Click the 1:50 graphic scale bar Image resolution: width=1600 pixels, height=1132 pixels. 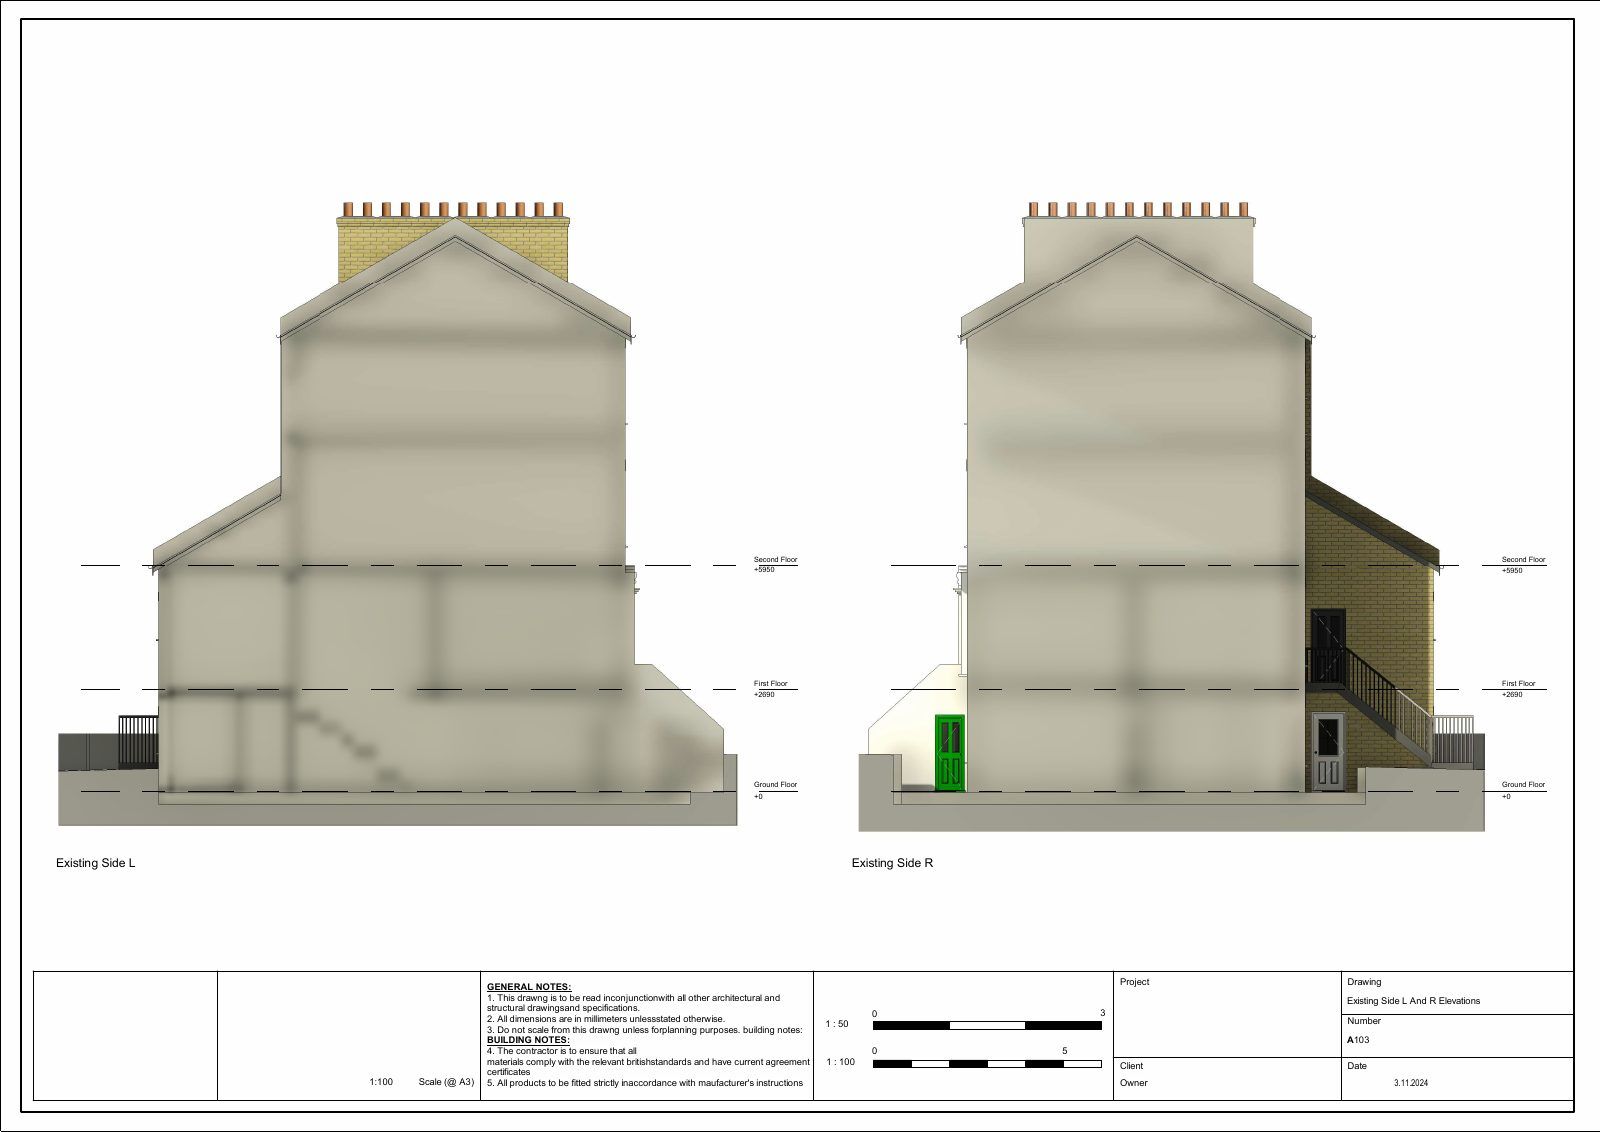click(x=987, y=1025)
